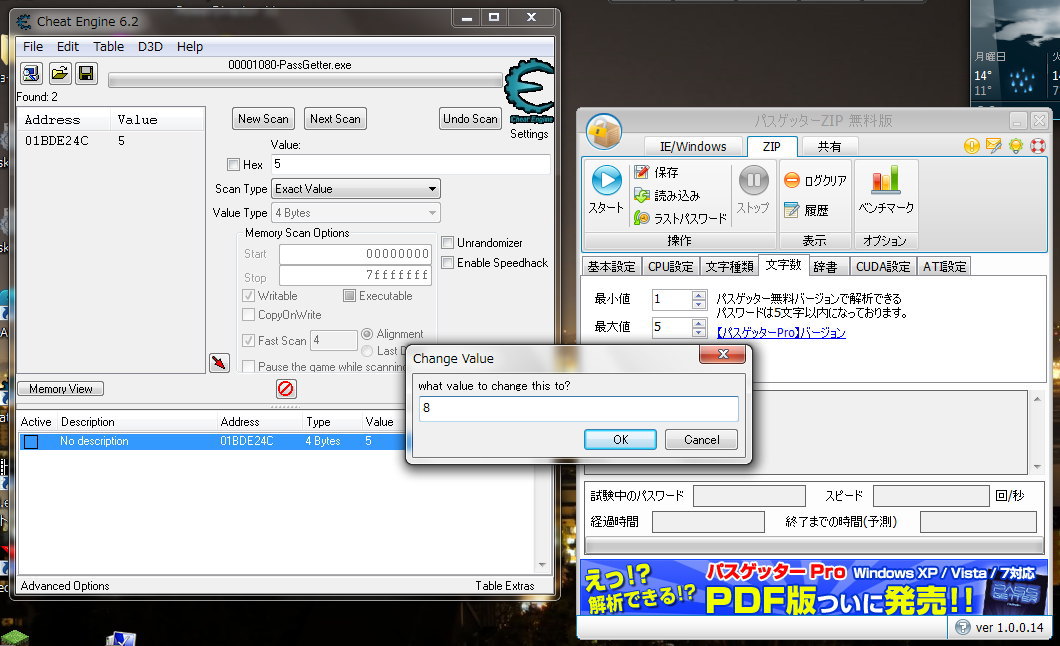
Task: Click the weather gadget rain icon
Action: coord(1022,80)
